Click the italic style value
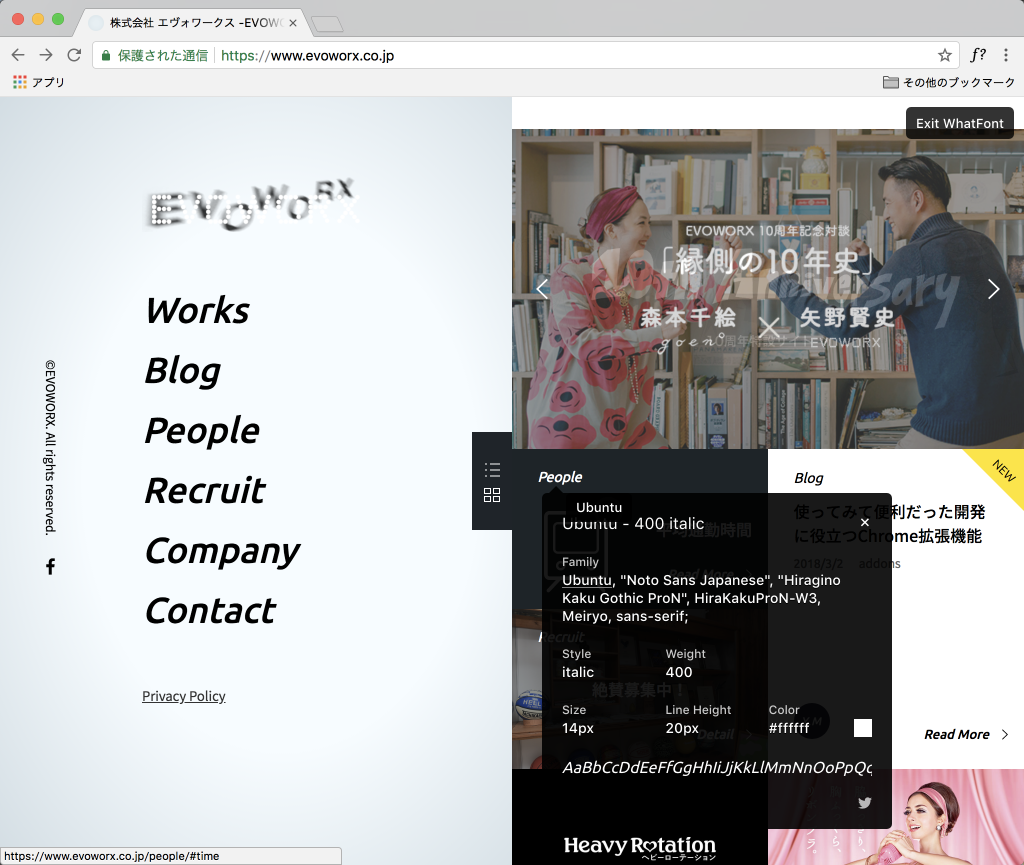 [x=578, y=672]
